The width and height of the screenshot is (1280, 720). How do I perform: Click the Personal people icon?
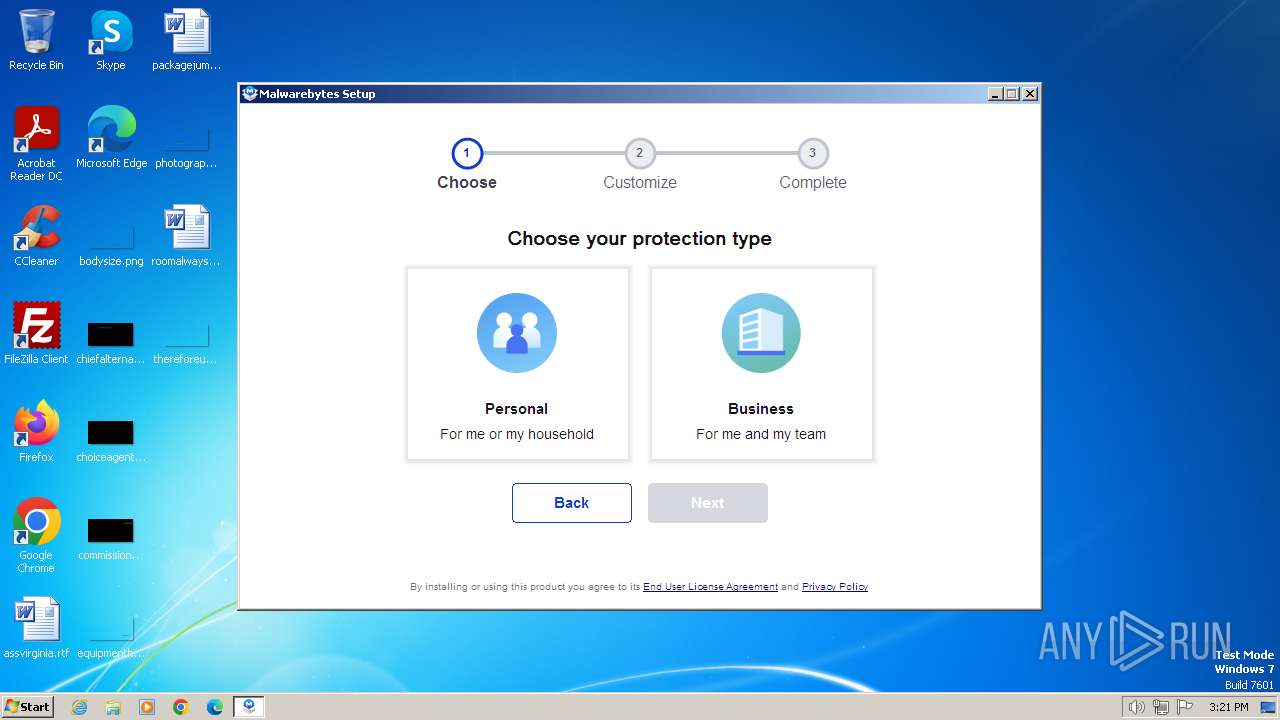click(x=517, y=333)
